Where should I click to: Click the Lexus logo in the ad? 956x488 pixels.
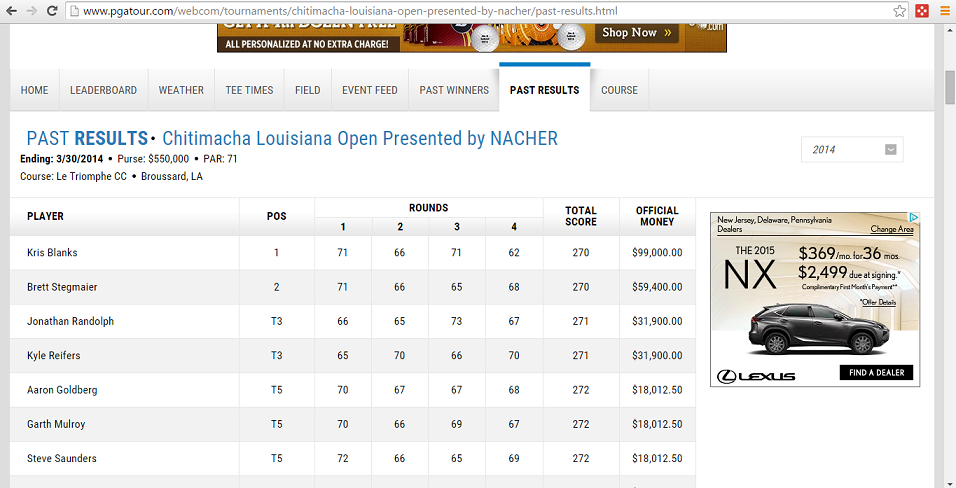756,375
